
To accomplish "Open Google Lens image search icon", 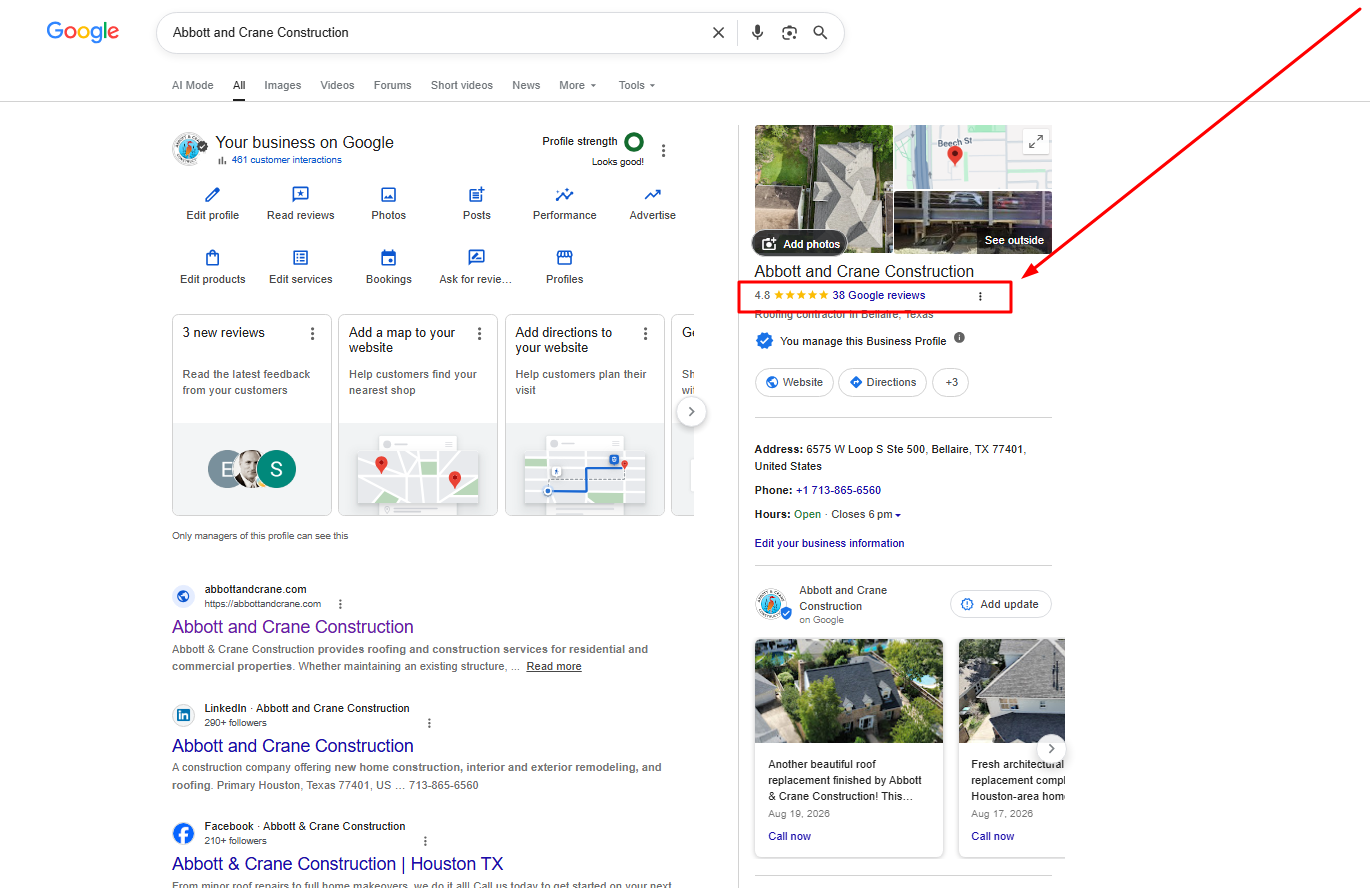I will (789, 33).
